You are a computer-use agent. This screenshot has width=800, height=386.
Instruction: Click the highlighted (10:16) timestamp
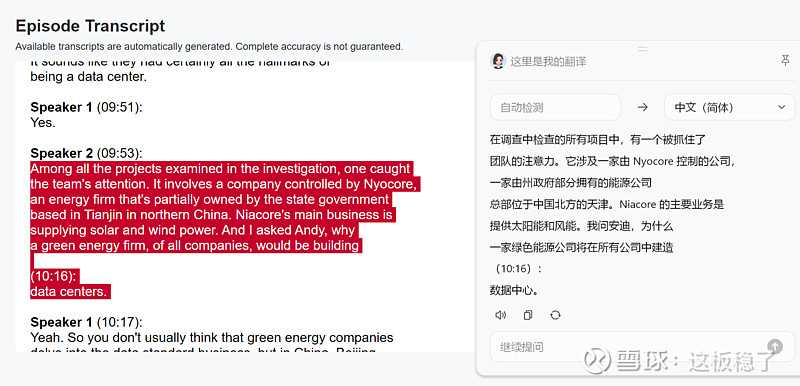54,276
